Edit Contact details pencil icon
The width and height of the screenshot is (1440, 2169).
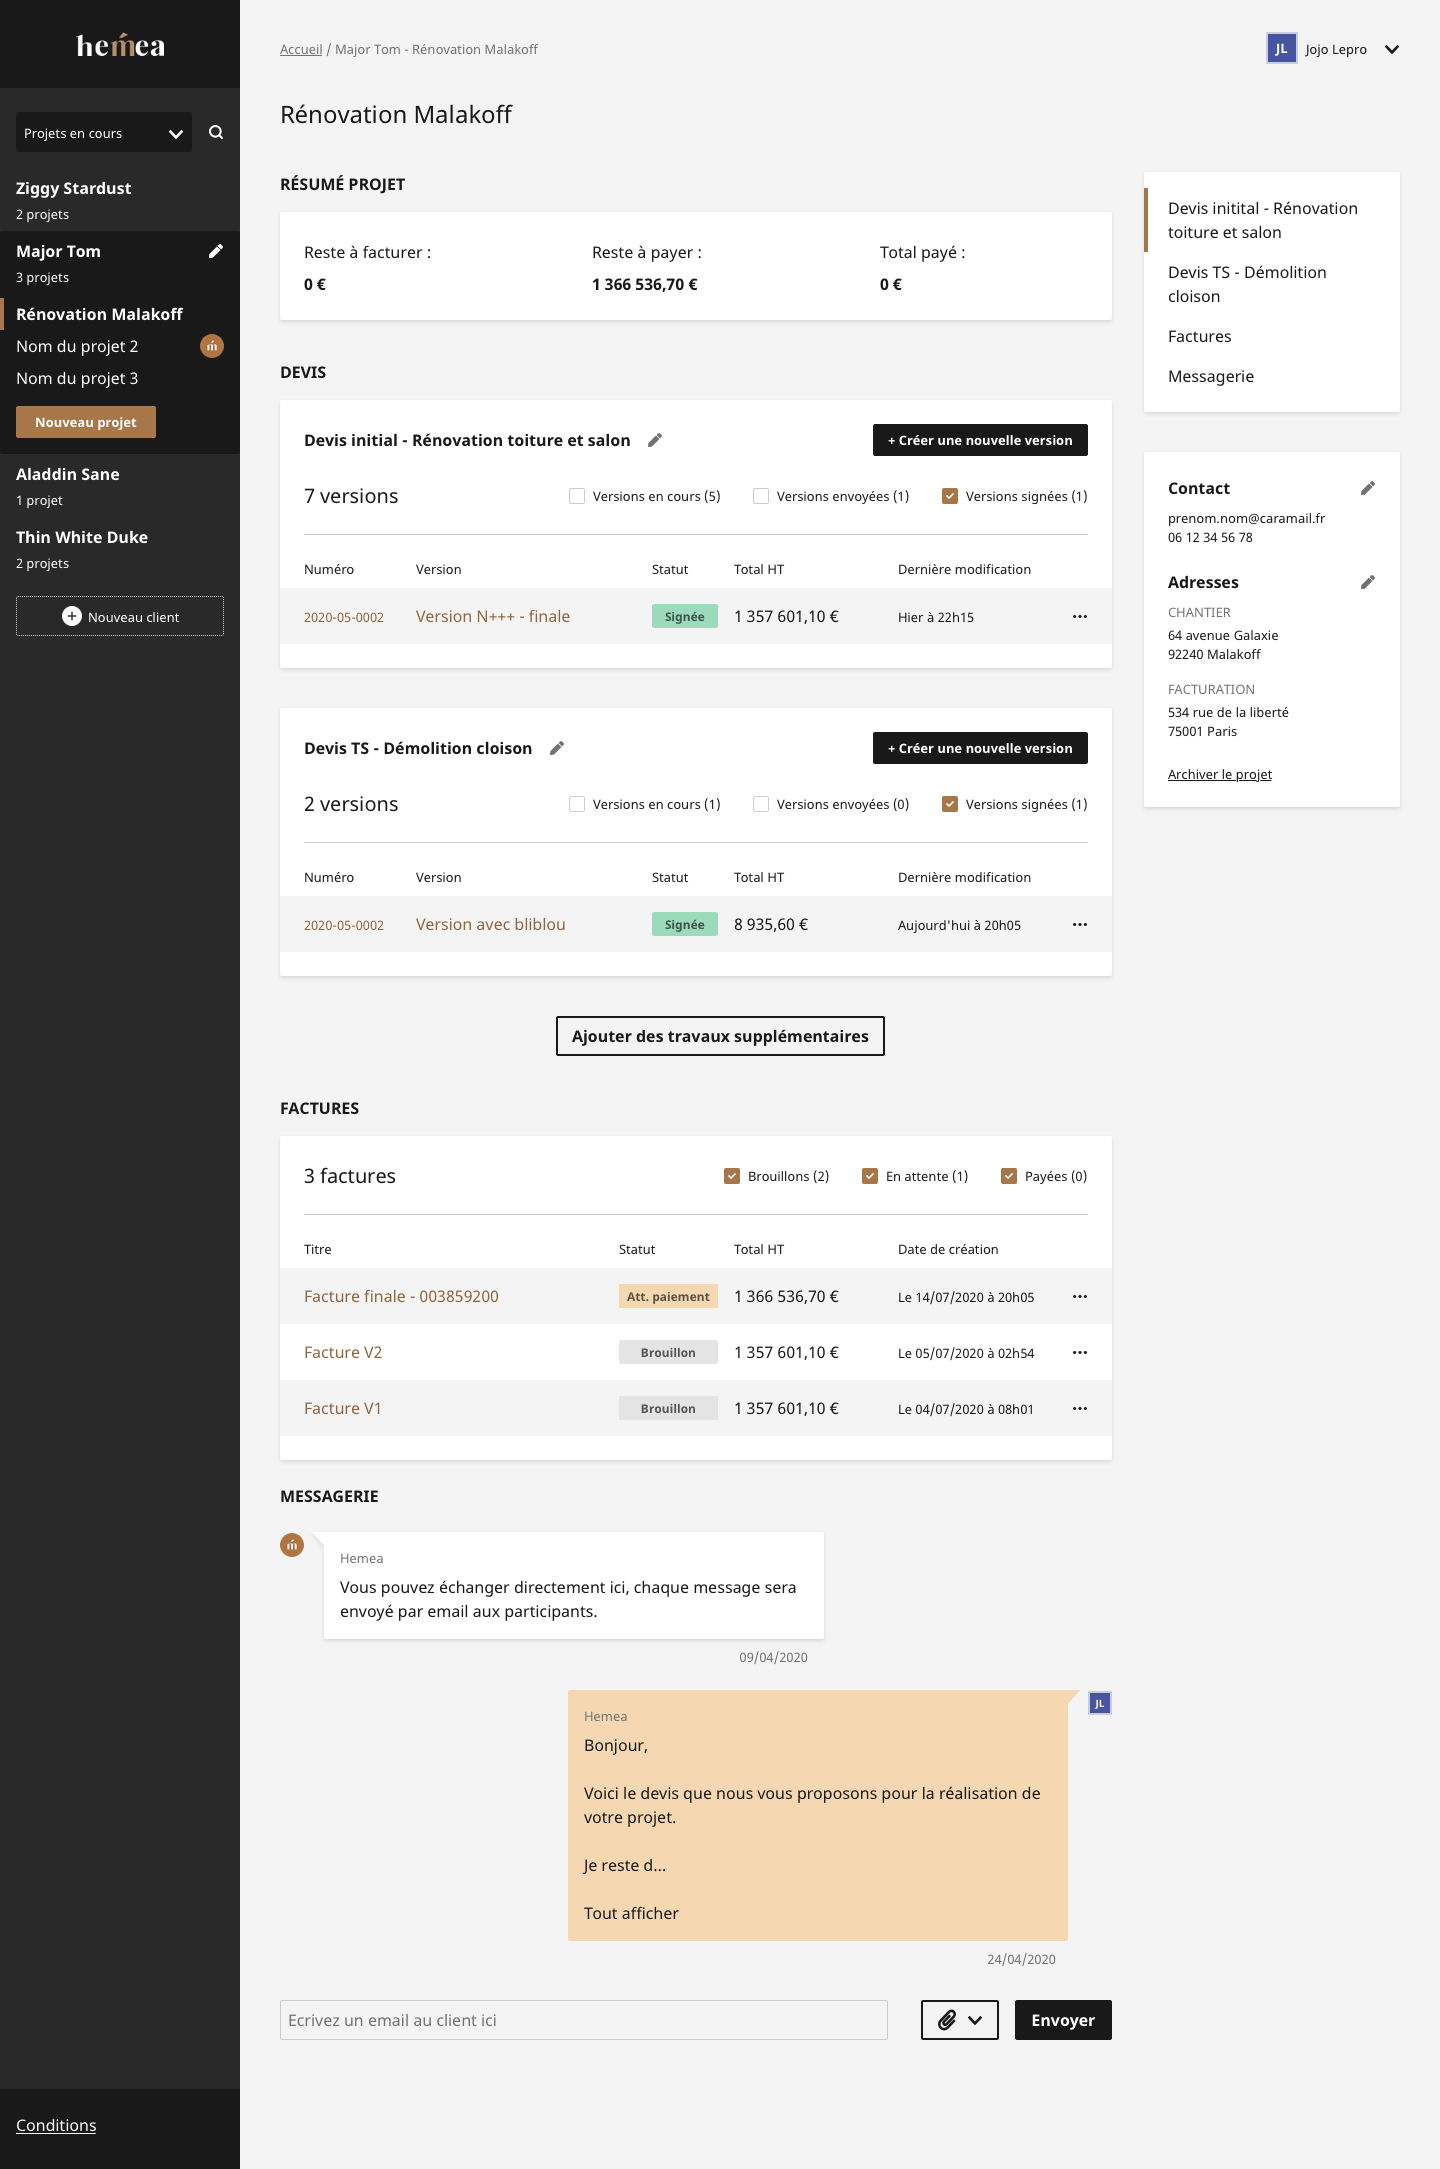pos(1368,488)
